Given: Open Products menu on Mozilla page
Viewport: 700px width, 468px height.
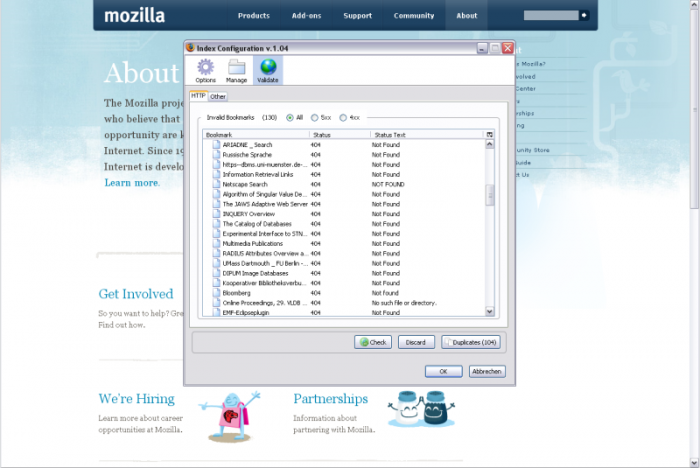Looking at the screenshot, I should tap(254, 16).
